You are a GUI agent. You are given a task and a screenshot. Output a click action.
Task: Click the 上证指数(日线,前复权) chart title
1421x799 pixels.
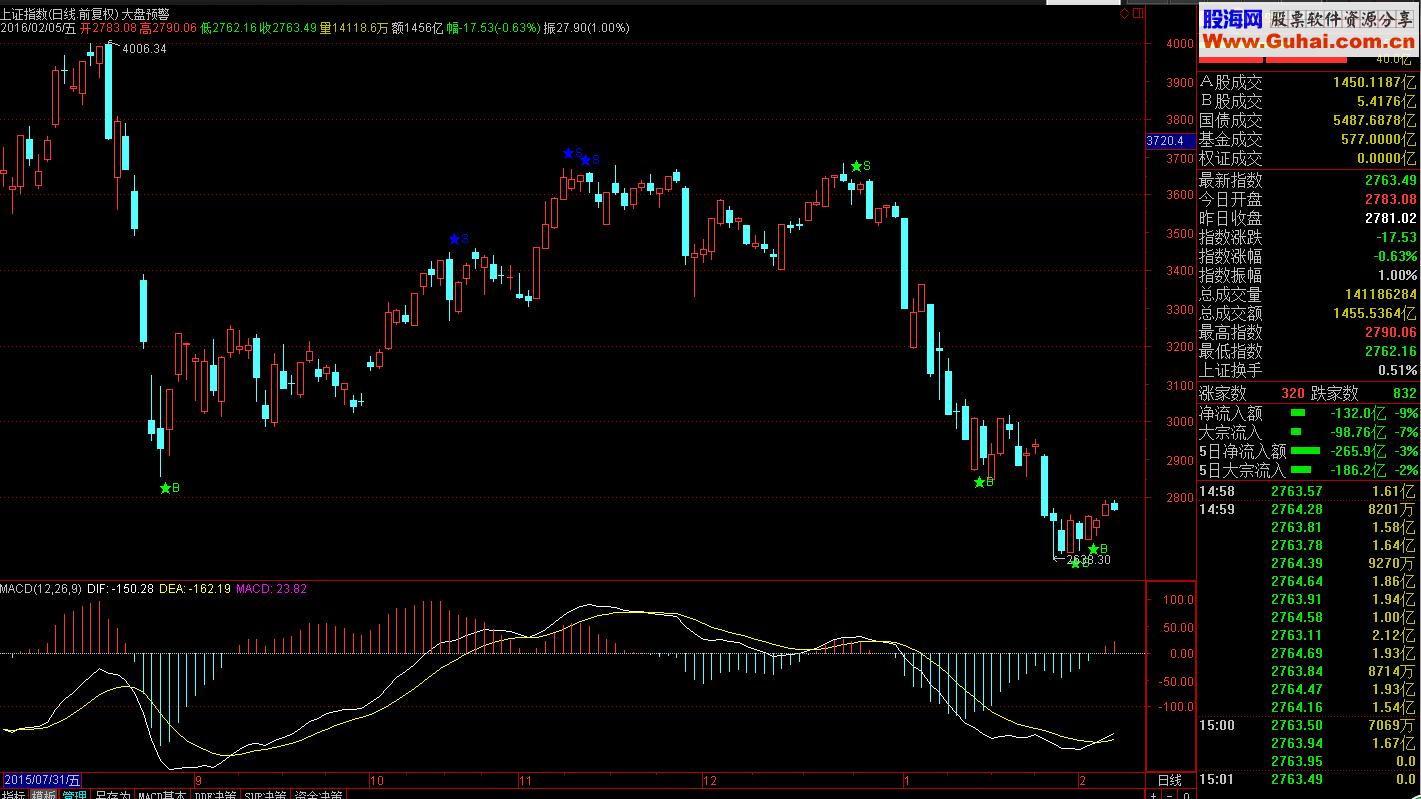click(x=59, y=15)
